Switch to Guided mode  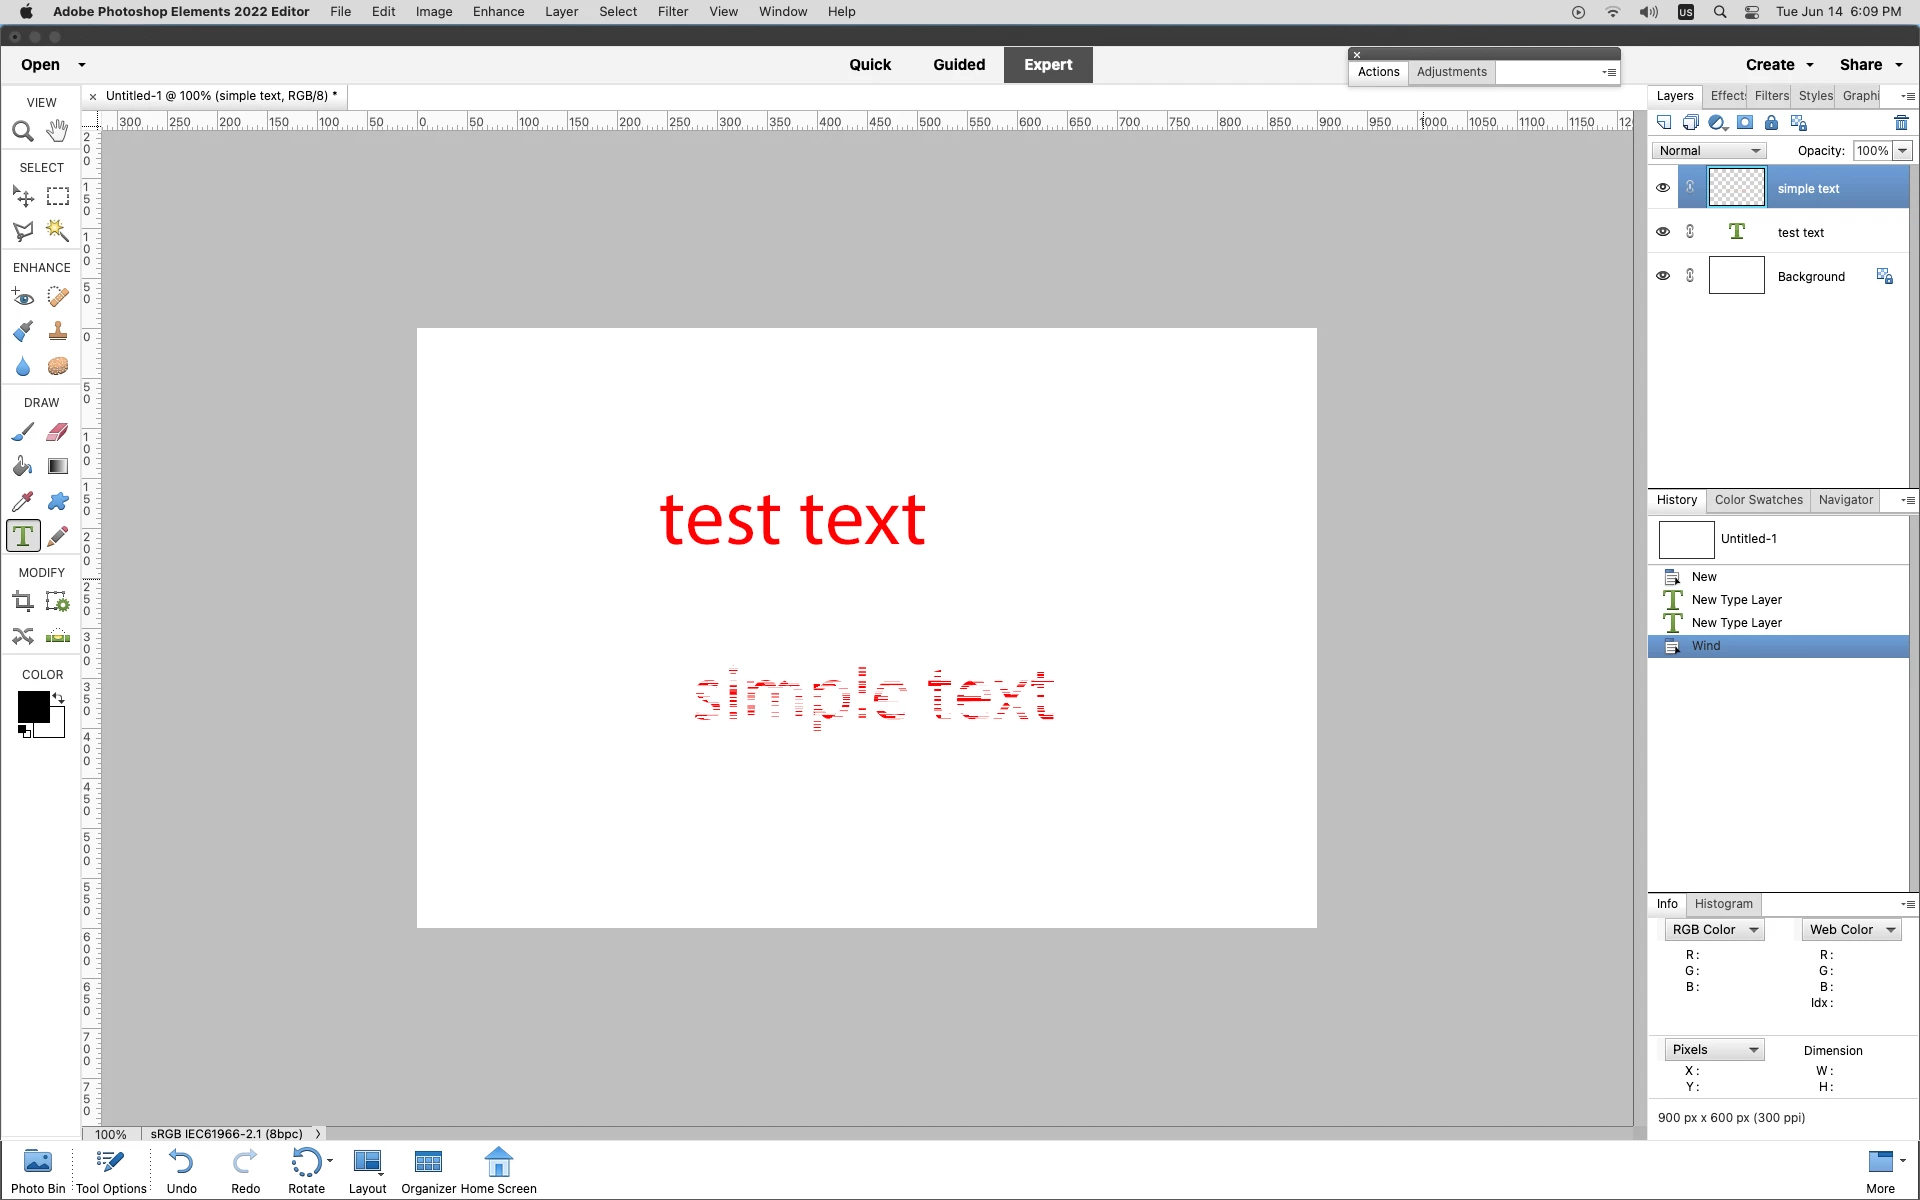pyautogui.click(x=958, y=65)
